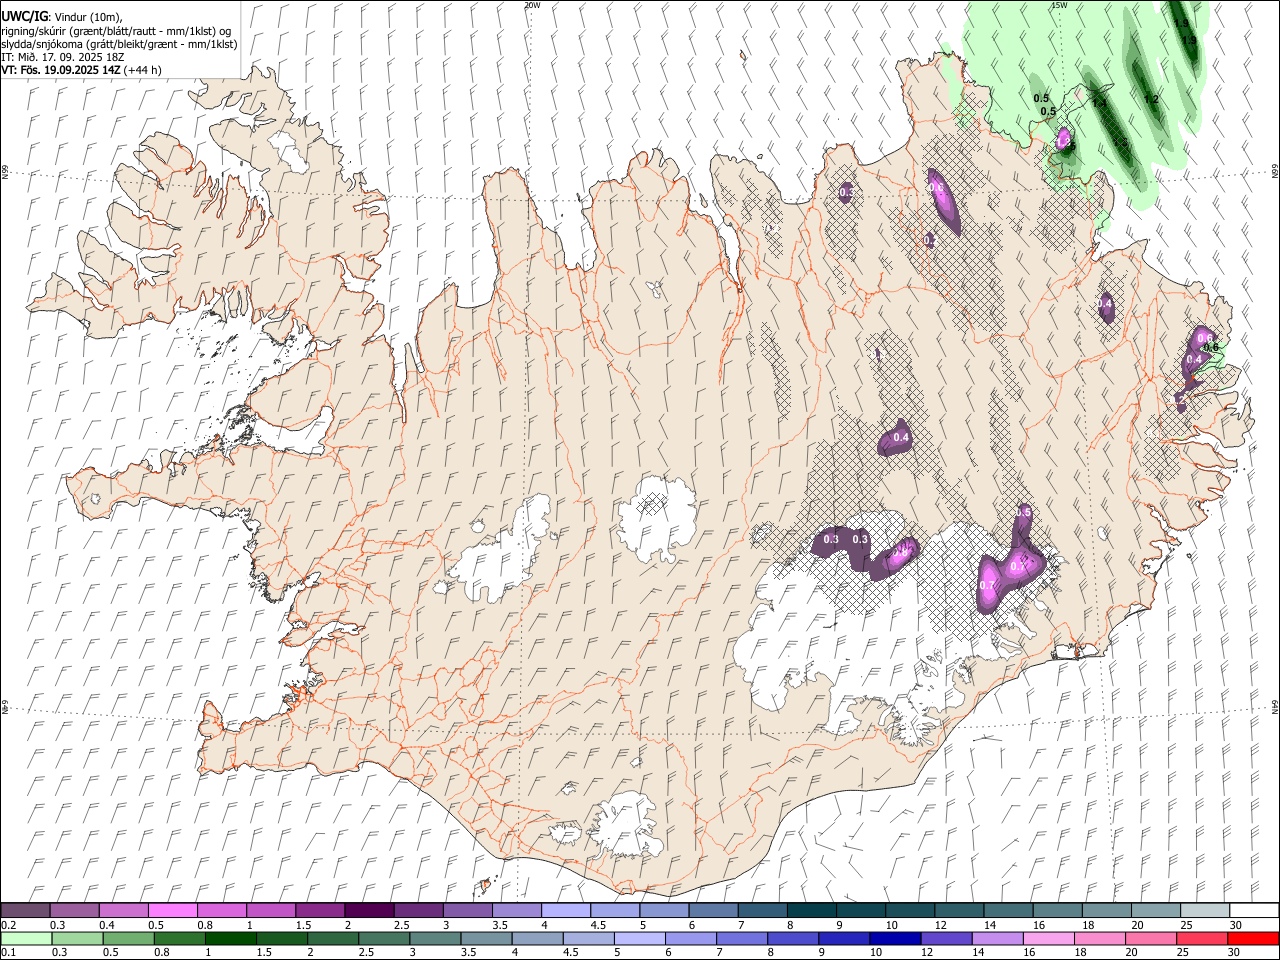
Task: Pick upper legend swatch between 18 and 20
Action: 1108,911
